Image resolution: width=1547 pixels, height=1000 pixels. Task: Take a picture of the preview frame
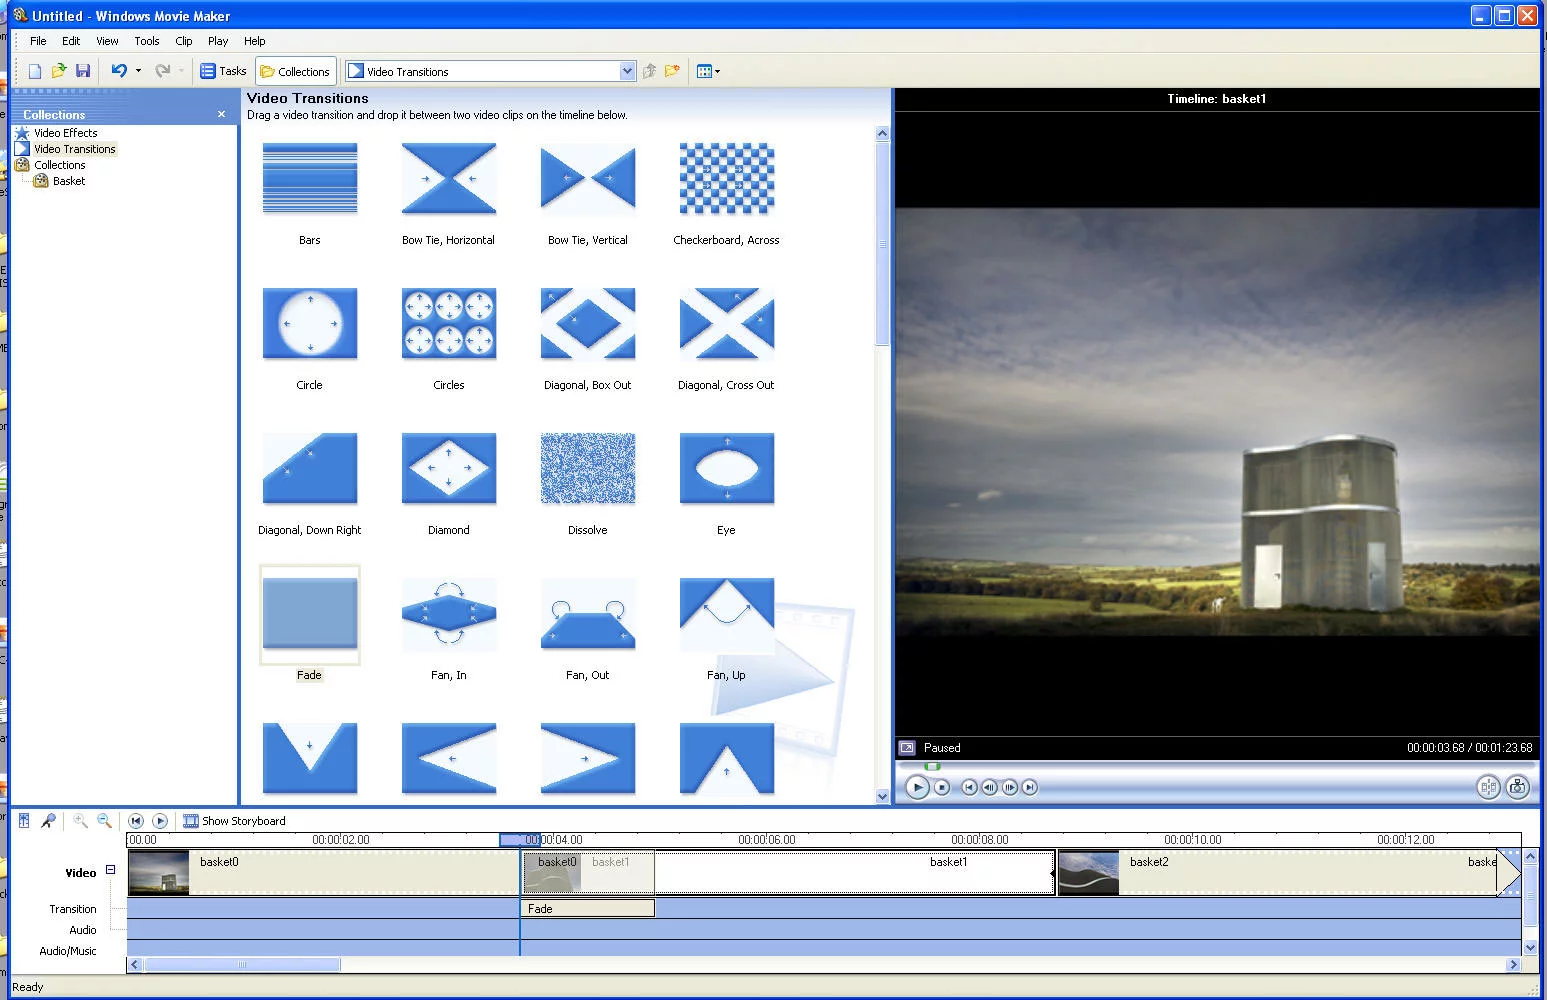(1518, 787)
